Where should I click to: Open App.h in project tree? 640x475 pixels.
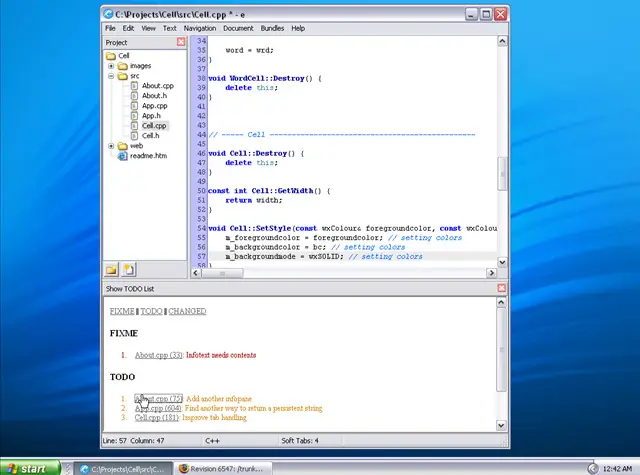pyautogui.click(x=151, y=115)
